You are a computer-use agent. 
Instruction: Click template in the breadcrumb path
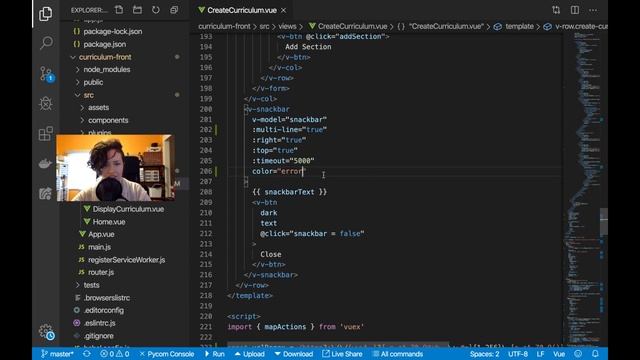[x=519, y=26]
